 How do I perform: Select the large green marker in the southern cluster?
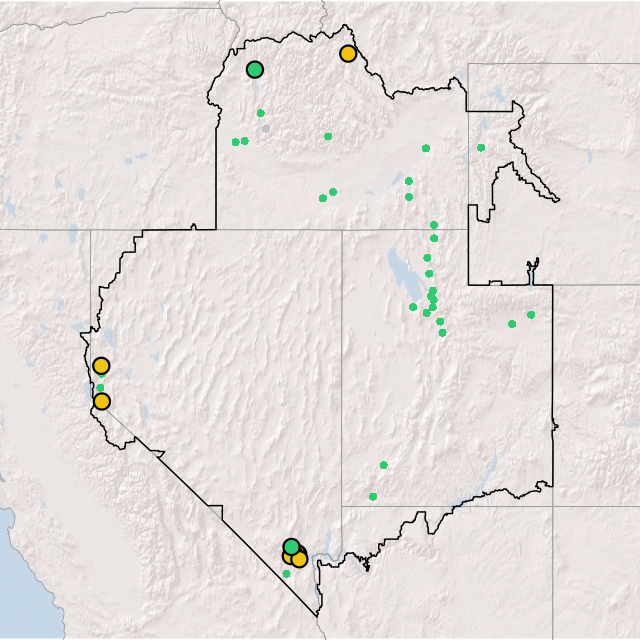[291, 546]
